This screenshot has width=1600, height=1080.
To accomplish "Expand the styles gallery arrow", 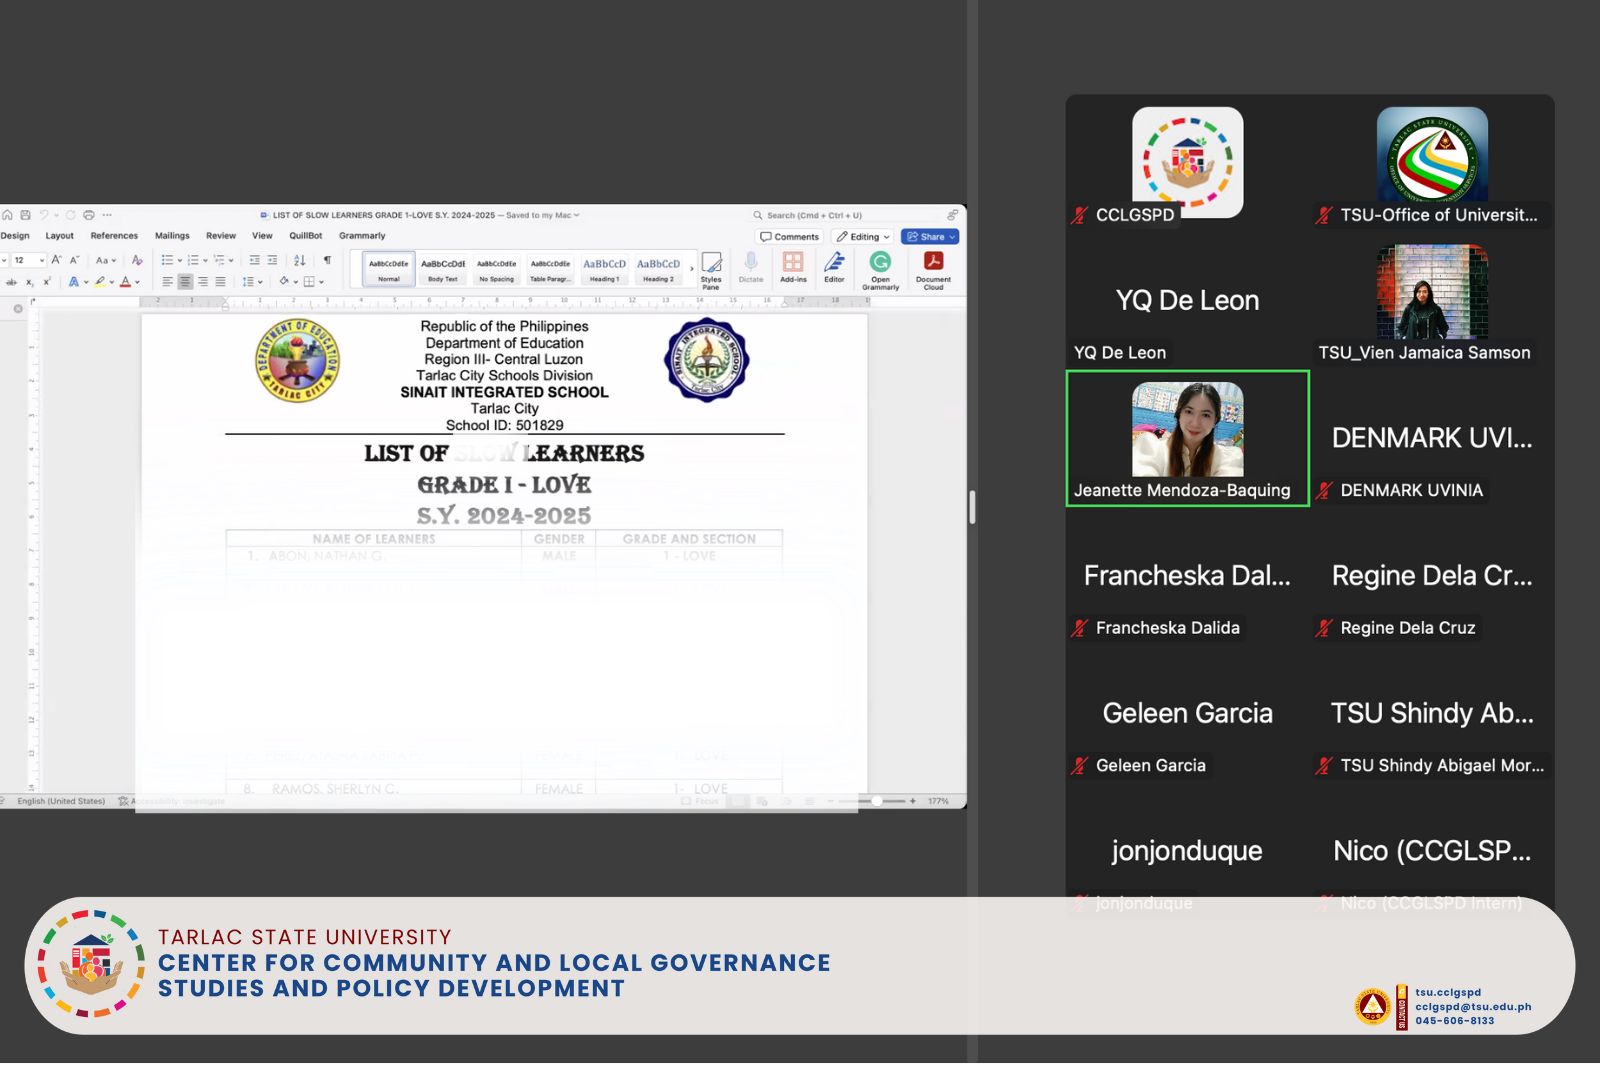I will 692,269.
